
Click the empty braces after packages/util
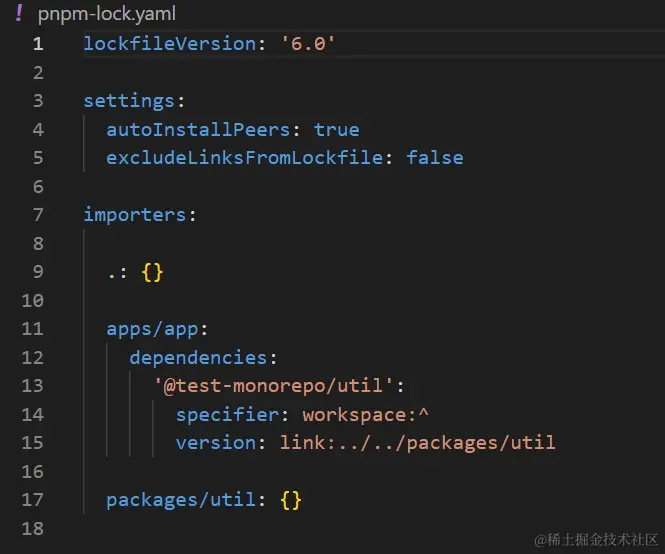point(291,501)
